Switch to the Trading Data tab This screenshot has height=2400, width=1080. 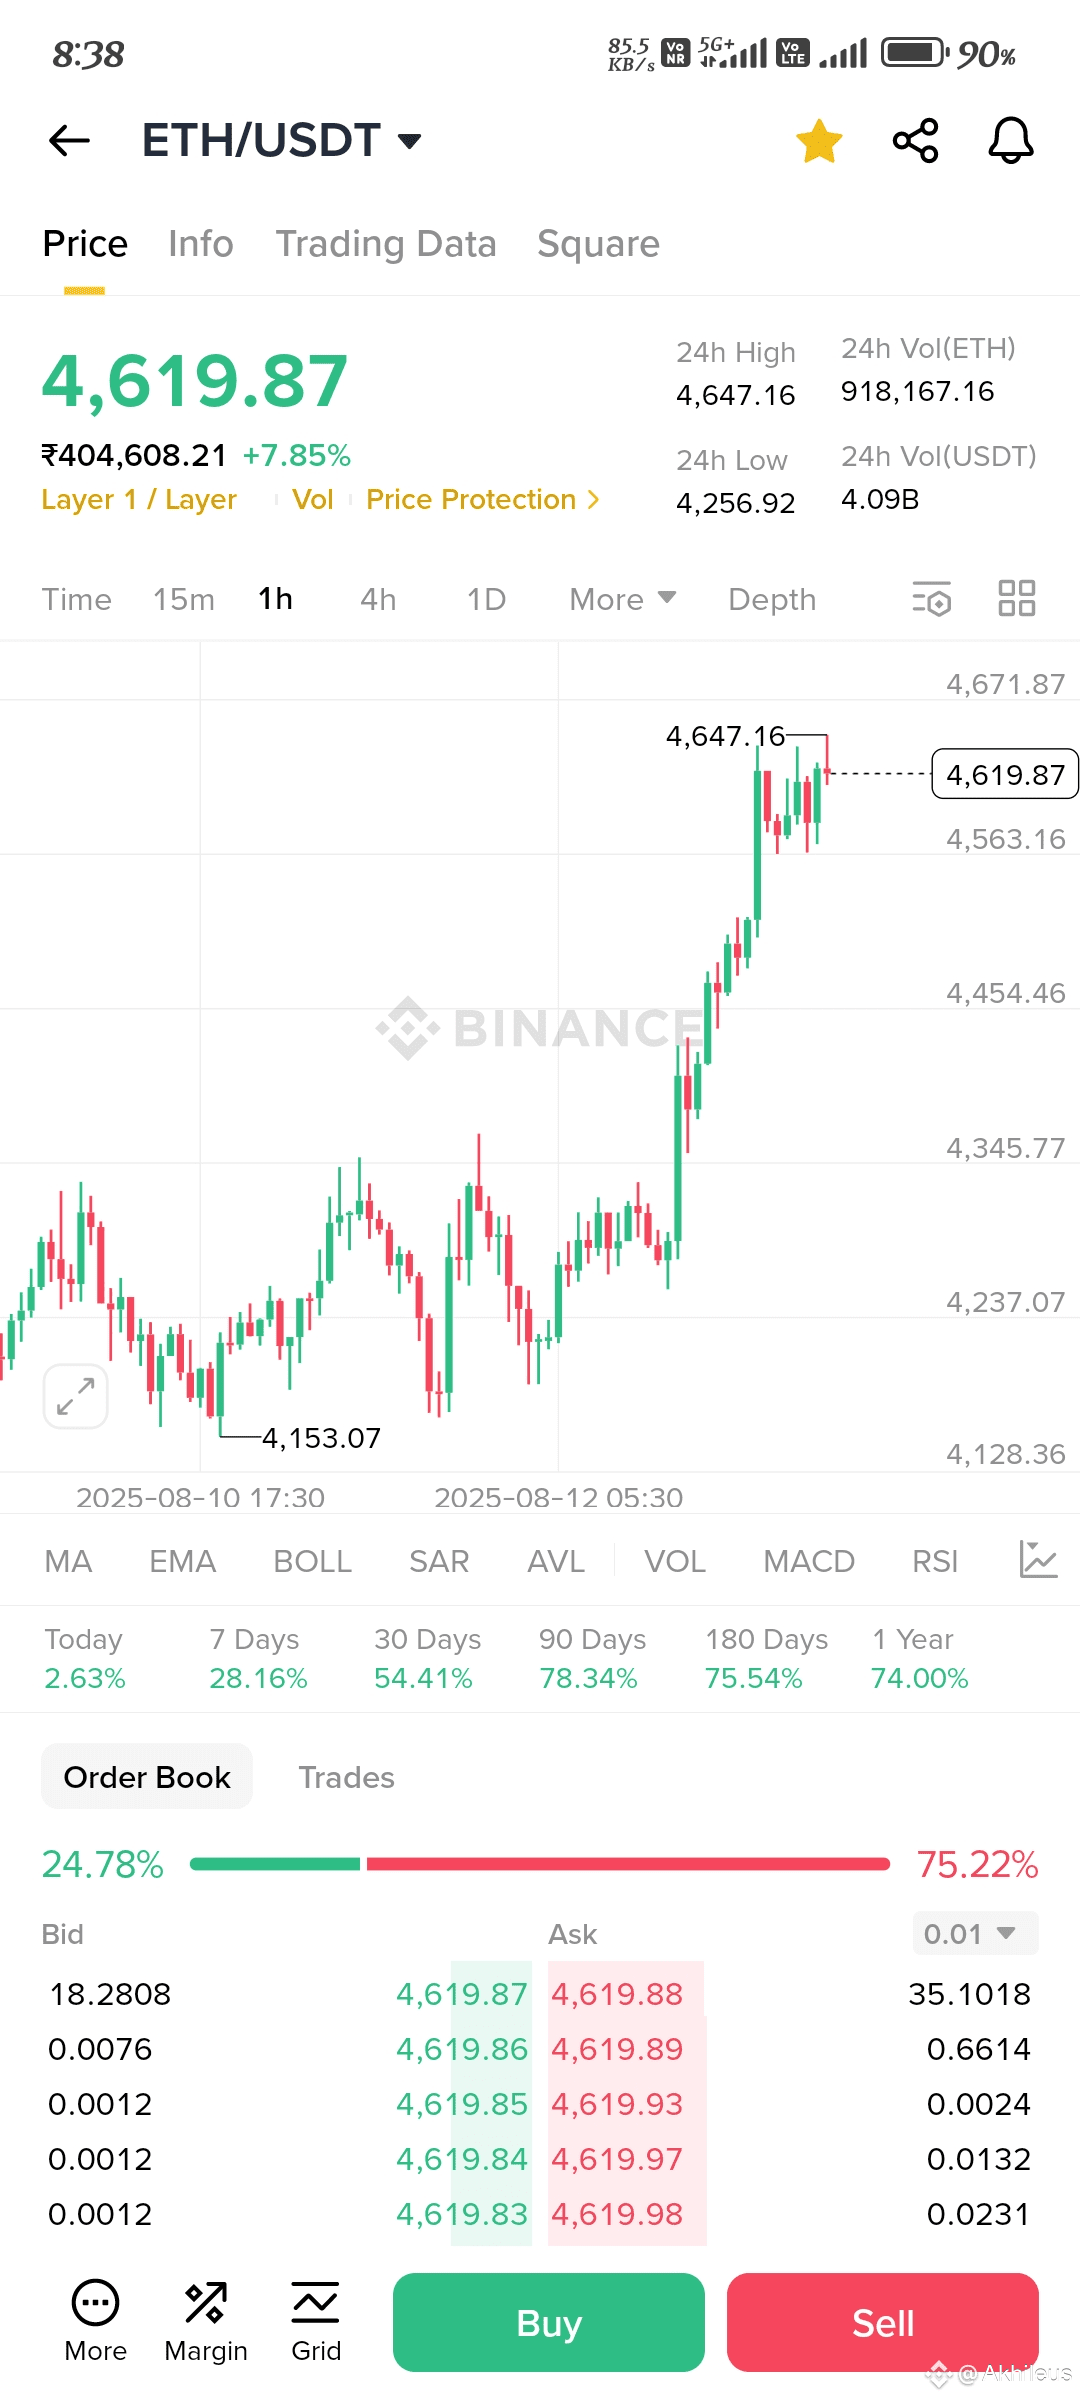(x=386, y=244)
